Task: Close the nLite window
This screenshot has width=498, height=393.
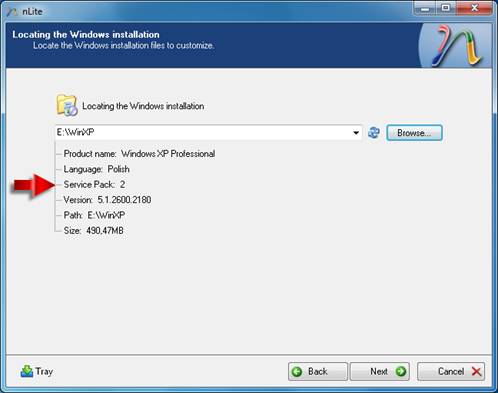Action: pyautogui.click(x=474, y=8)
